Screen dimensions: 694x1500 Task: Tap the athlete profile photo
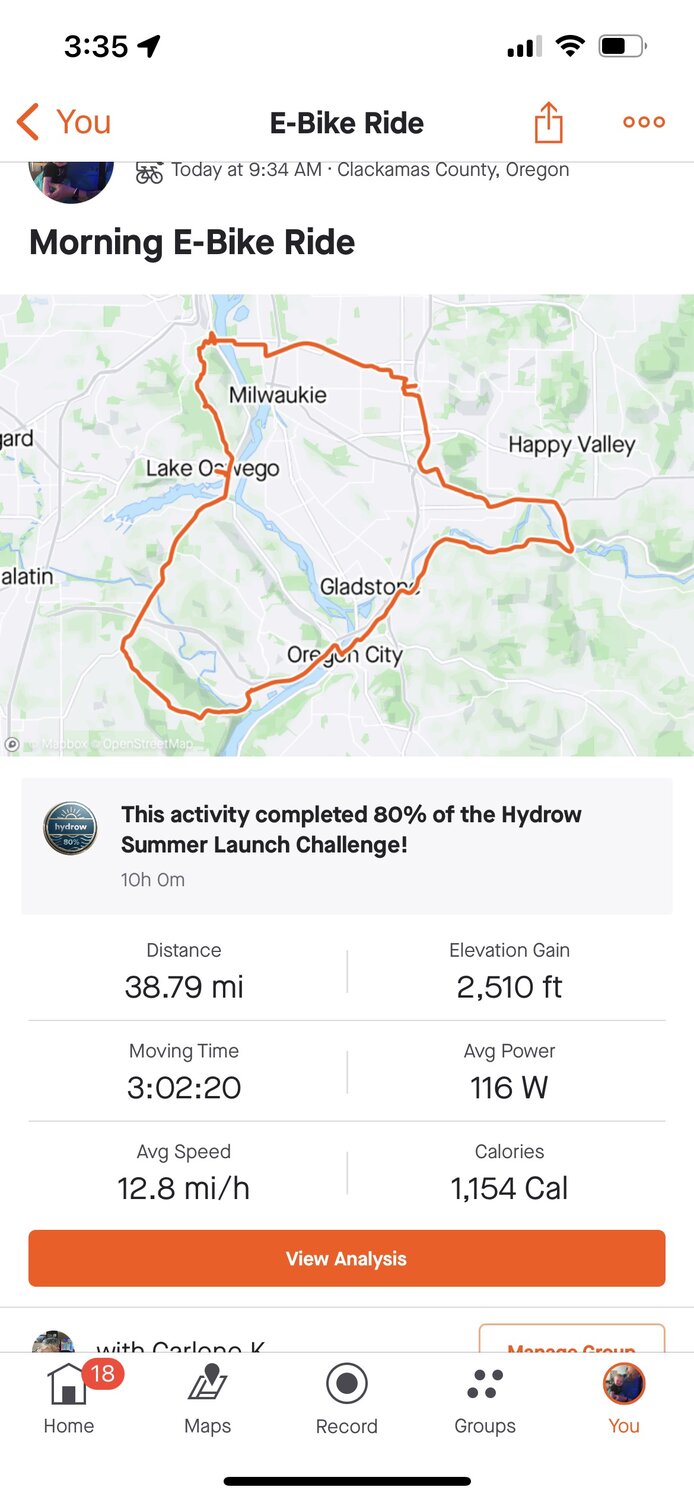[x=70, y=180]
